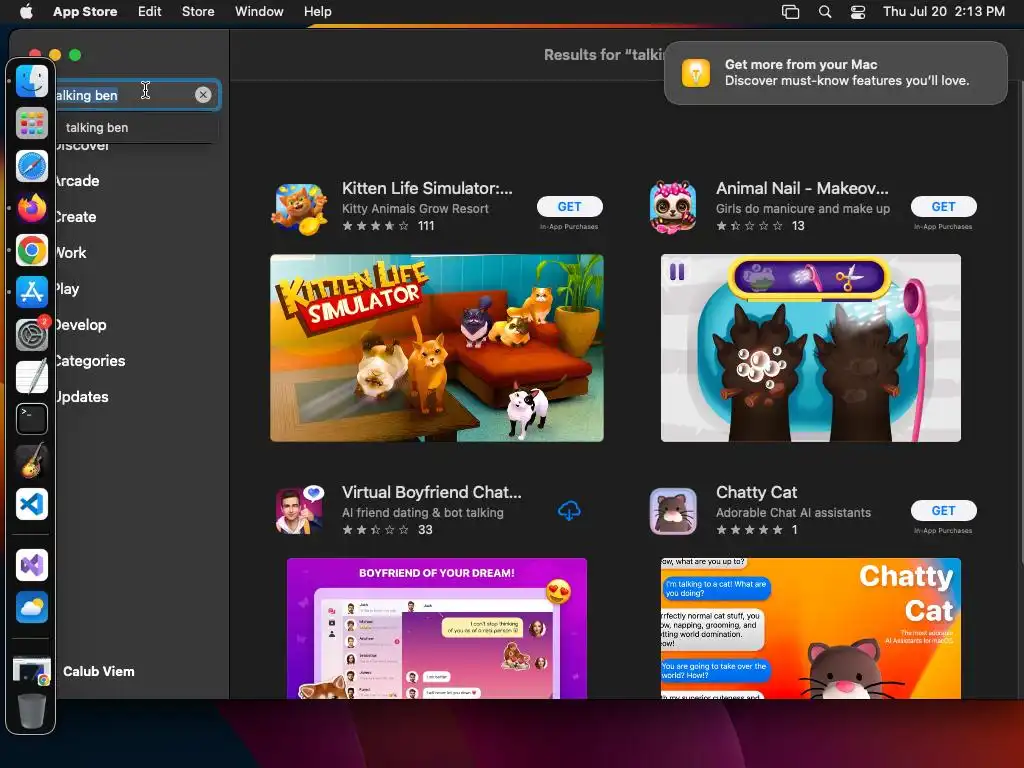Open minimized window preview in dock
Image resolution: width=1024 pixels, height=768 pixels.
point(31,671)
